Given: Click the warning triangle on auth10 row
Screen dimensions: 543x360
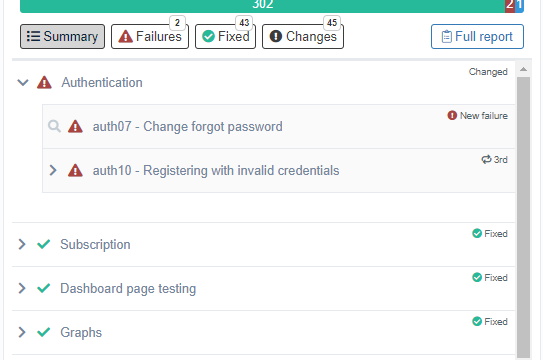Looking at the screenshot, I should pos(75,170).
